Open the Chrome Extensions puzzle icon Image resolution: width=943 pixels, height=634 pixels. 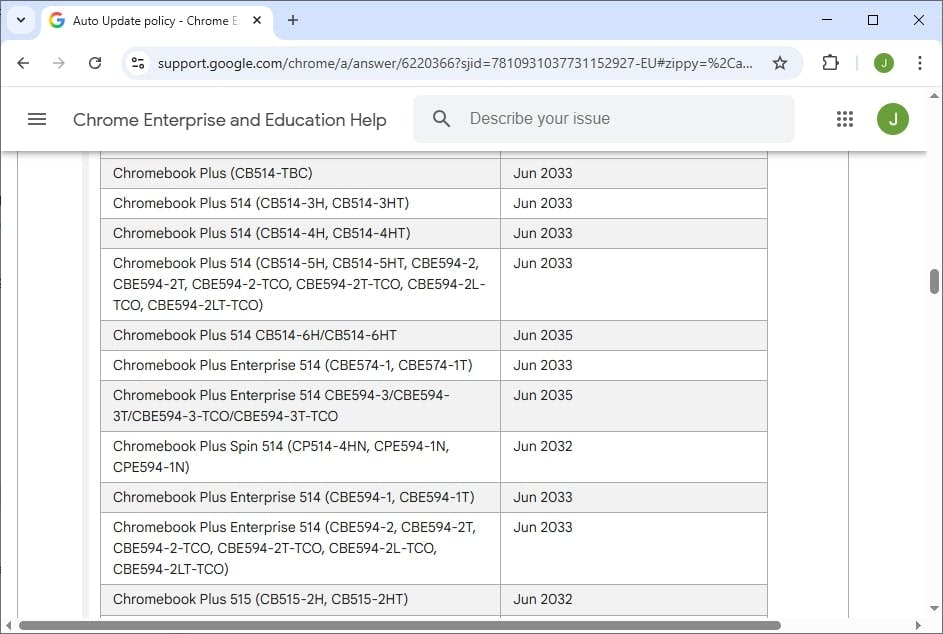click(830, 63)
